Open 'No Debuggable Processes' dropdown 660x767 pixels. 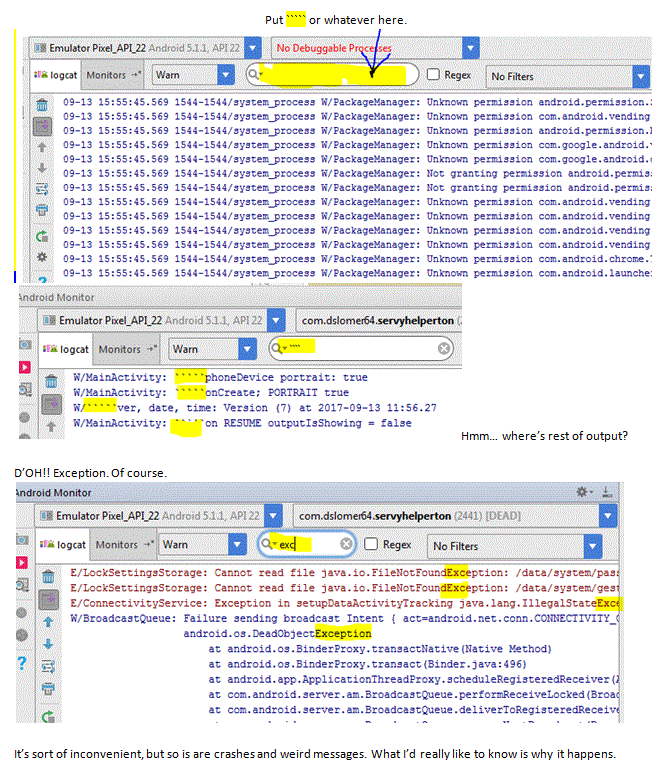click(x=375, y=48)
